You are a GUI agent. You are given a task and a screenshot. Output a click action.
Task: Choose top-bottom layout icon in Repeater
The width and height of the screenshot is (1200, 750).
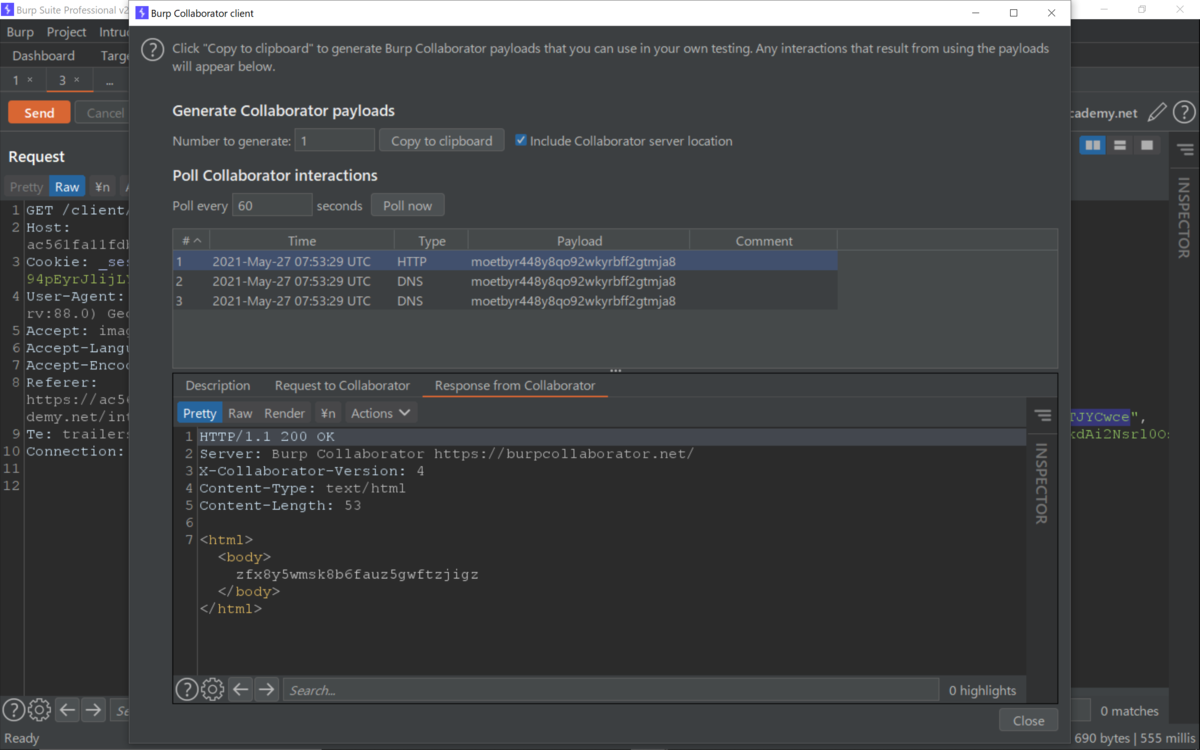[1120, 146]
